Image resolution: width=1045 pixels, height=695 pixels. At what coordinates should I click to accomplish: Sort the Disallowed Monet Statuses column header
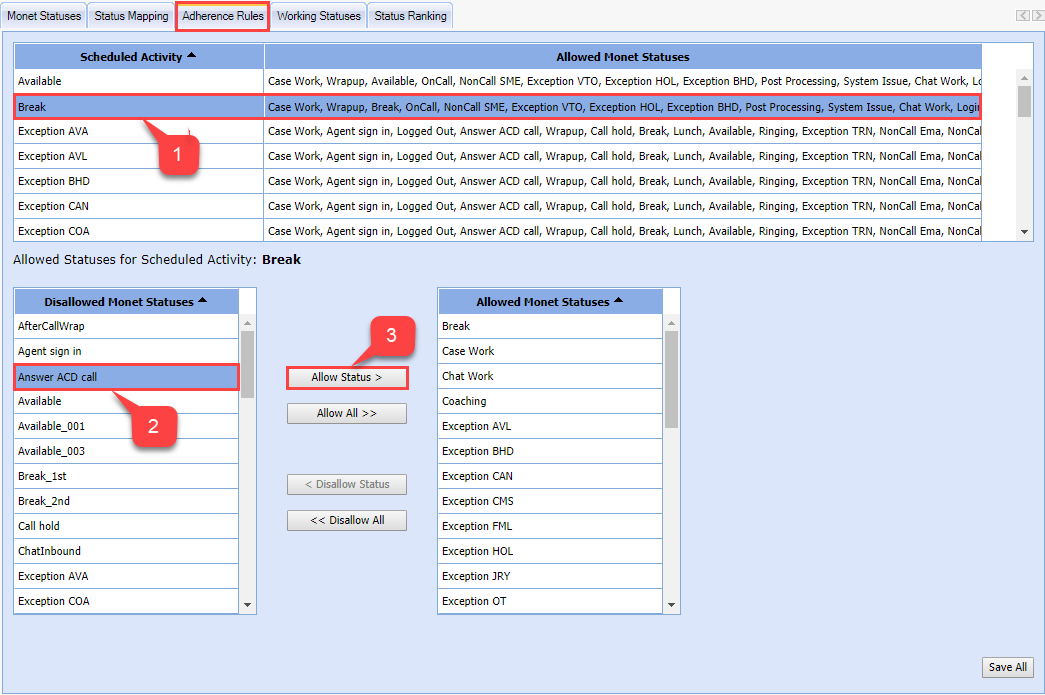tap(126, 302)
